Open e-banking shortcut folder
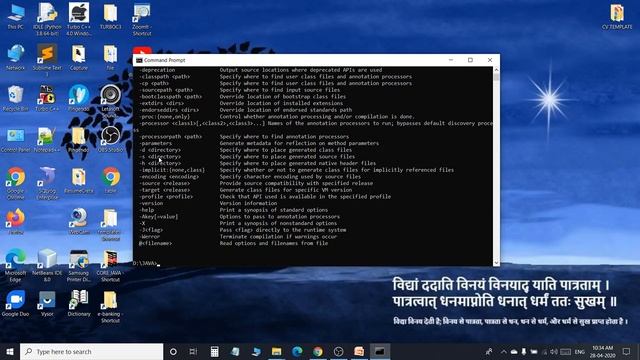This screenshot has width=640, height=360. [x=110, y=306]
